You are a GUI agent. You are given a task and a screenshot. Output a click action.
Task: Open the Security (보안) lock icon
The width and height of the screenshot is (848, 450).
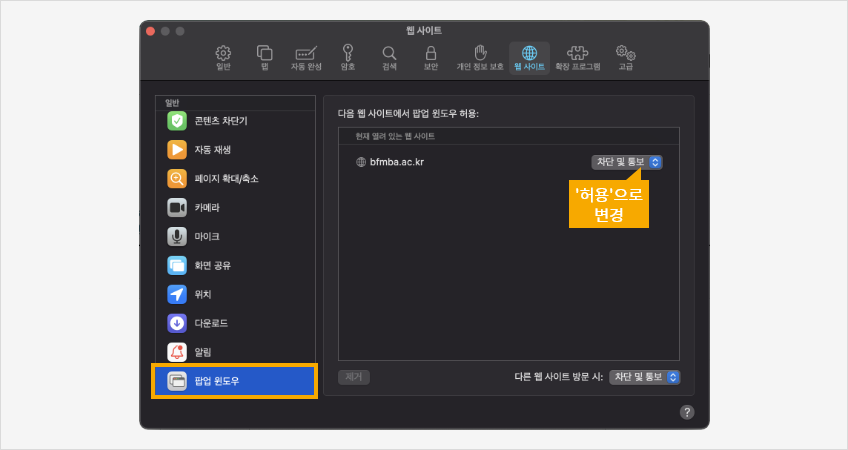click(430, 58)
